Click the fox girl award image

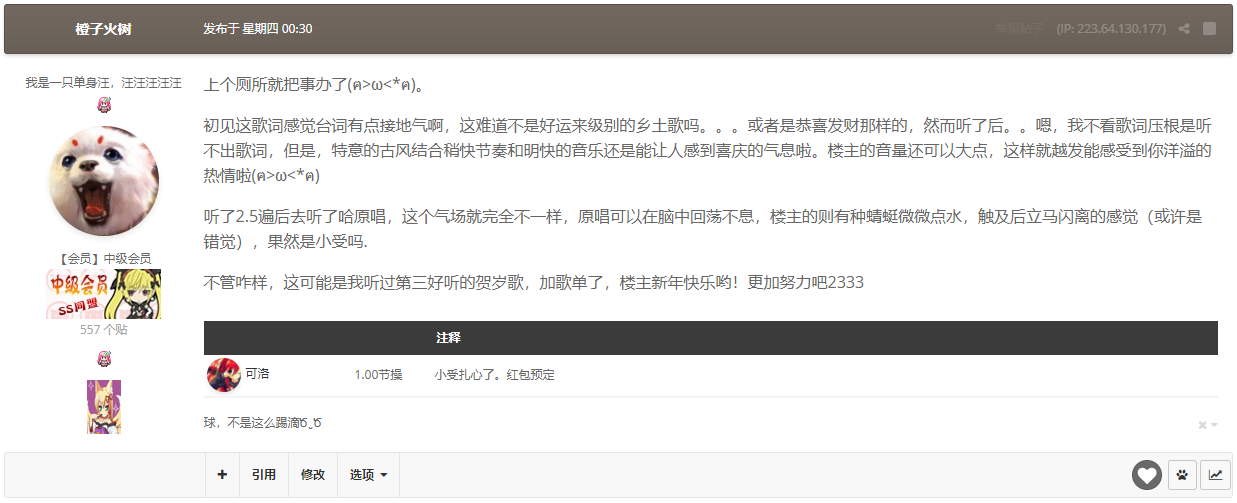[x=104, y=406]
